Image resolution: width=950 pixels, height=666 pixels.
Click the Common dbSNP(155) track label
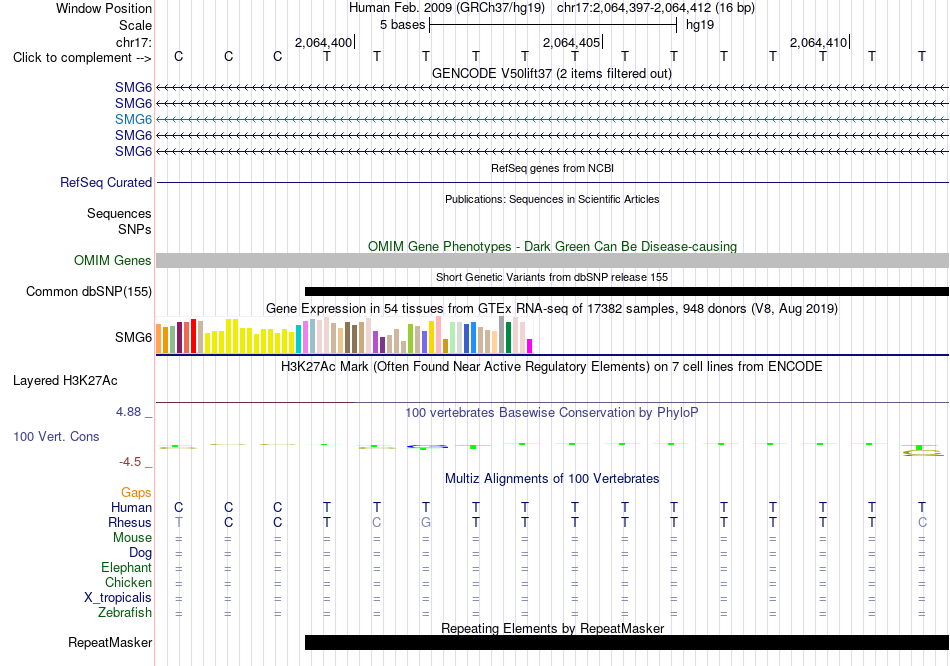tap(89, 291)
